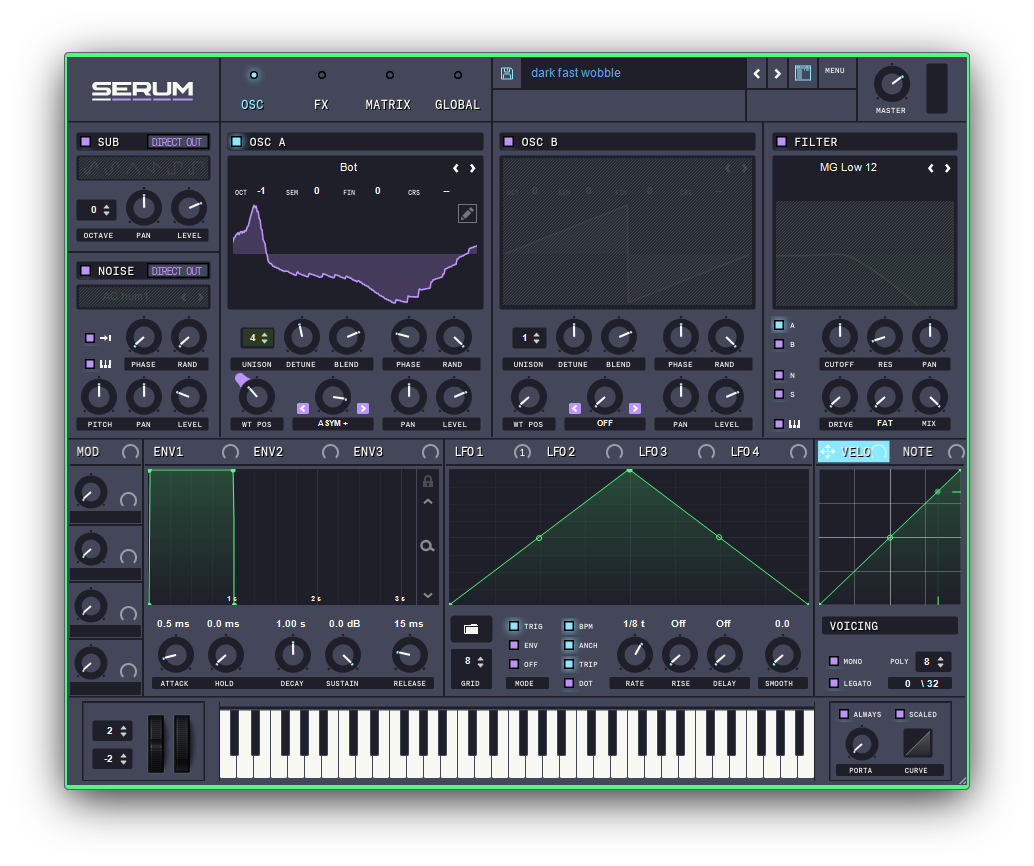Open the MENU button
This screenshot has width=1034, height=866.
[x=835, y=71]
